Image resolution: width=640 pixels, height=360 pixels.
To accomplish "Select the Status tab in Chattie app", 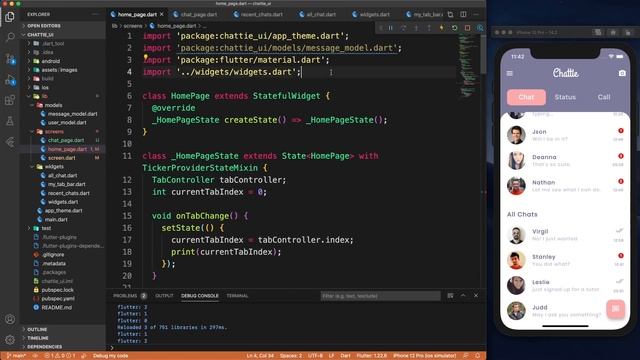I will (565, 97).
